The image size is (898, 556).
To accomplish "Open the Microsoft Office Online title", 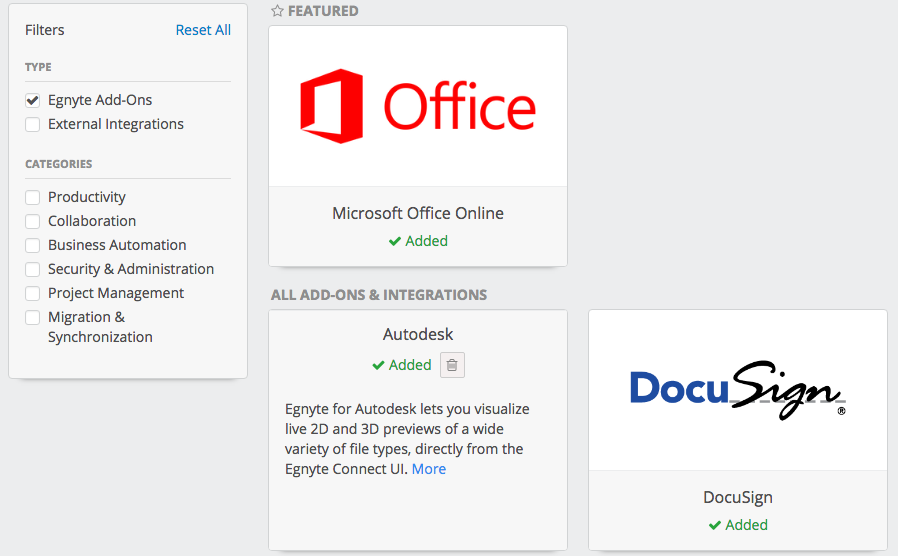I will pos(418,213).
